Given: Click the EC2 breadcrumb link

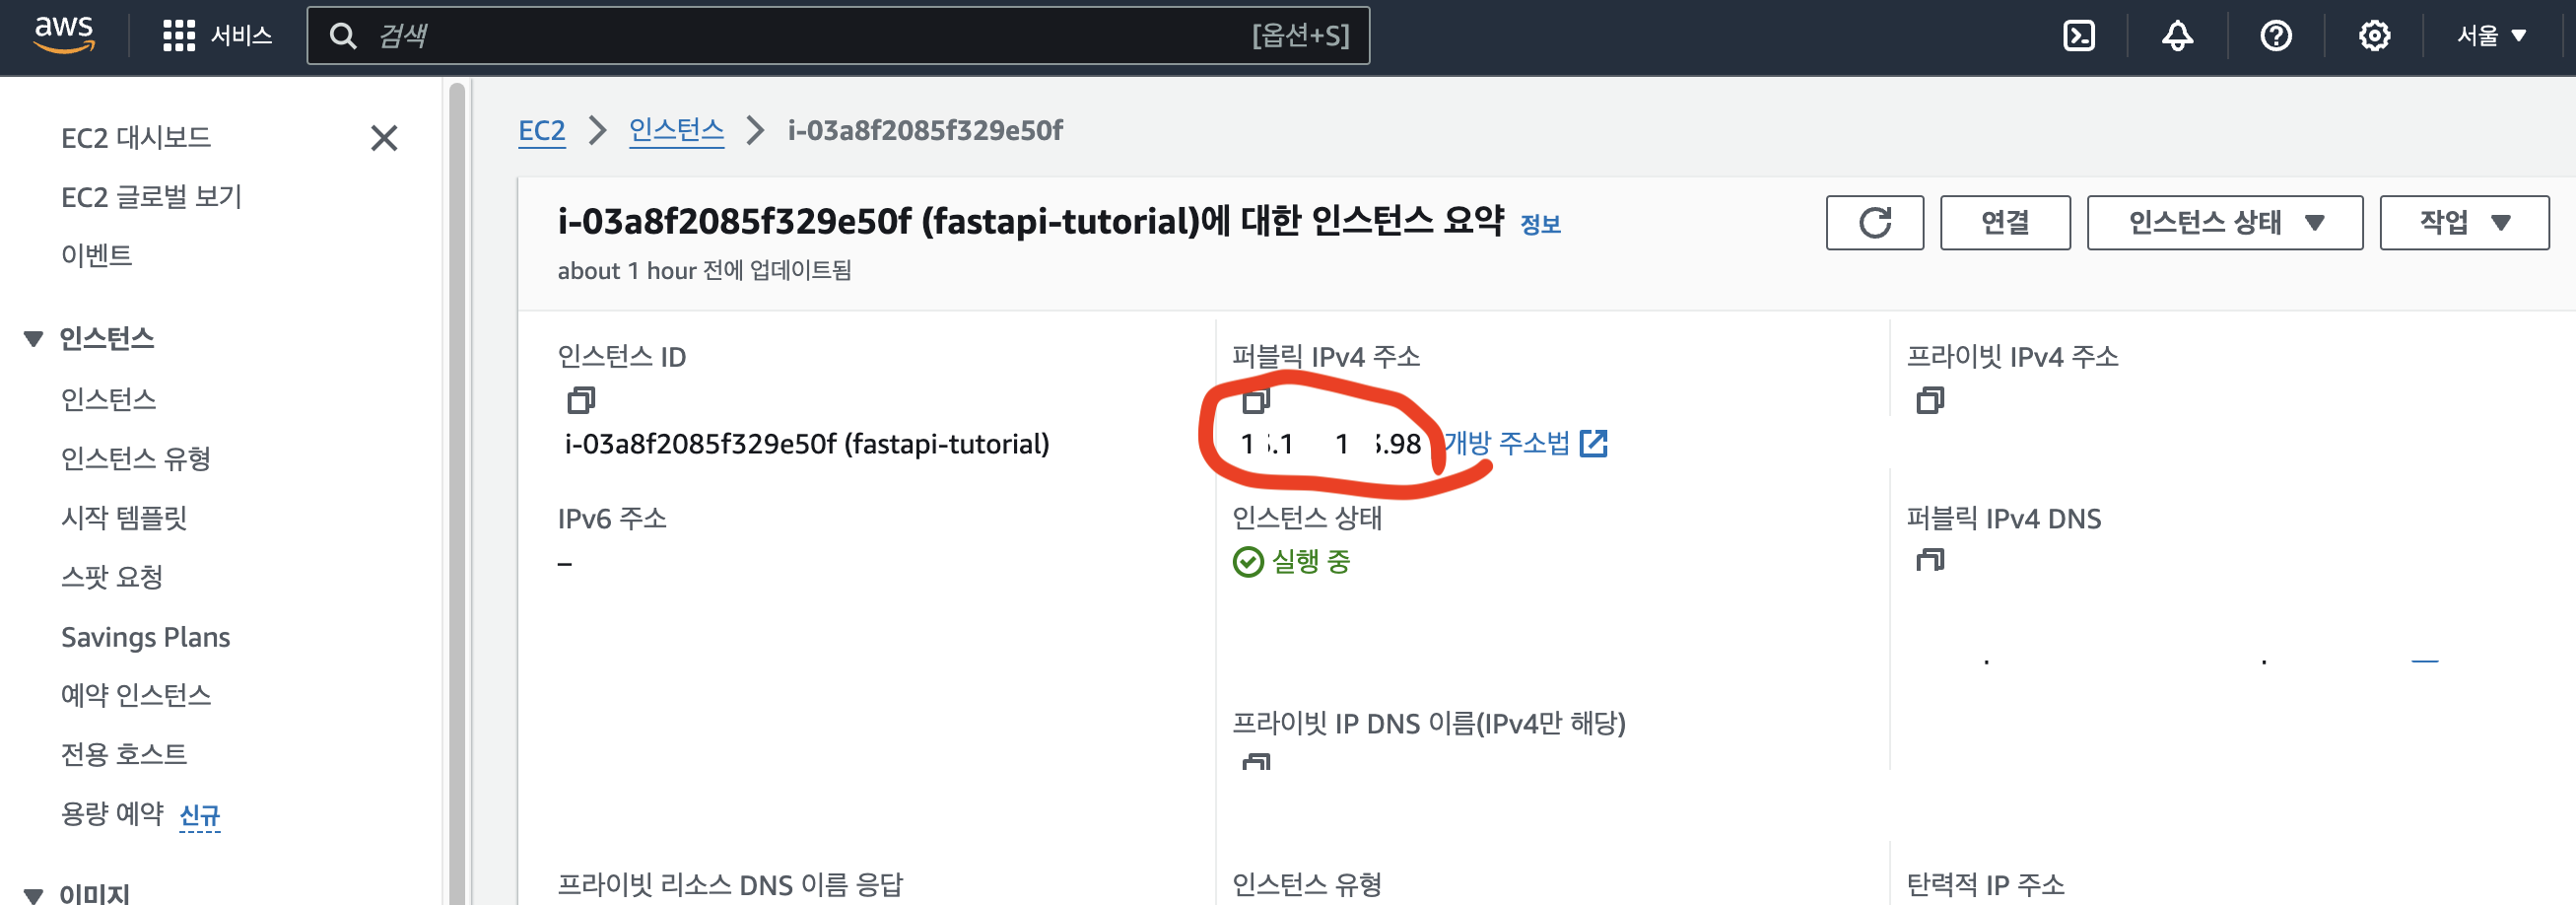Looking at the screenshot, I should tap(542, 131).
